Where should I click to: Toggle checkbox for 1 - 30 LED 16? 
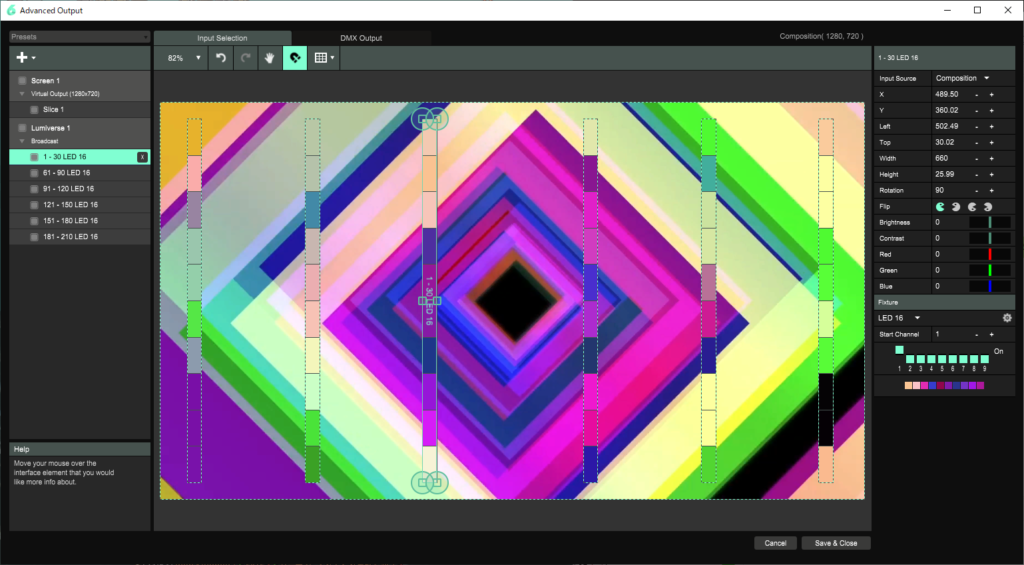[x=34, y=157]
